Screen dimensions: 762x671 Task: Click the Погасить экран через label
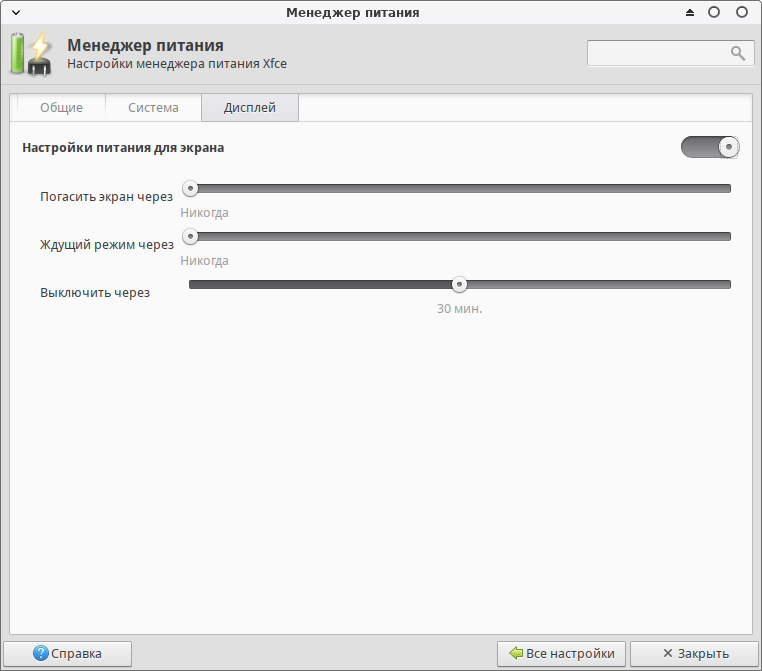106,196
